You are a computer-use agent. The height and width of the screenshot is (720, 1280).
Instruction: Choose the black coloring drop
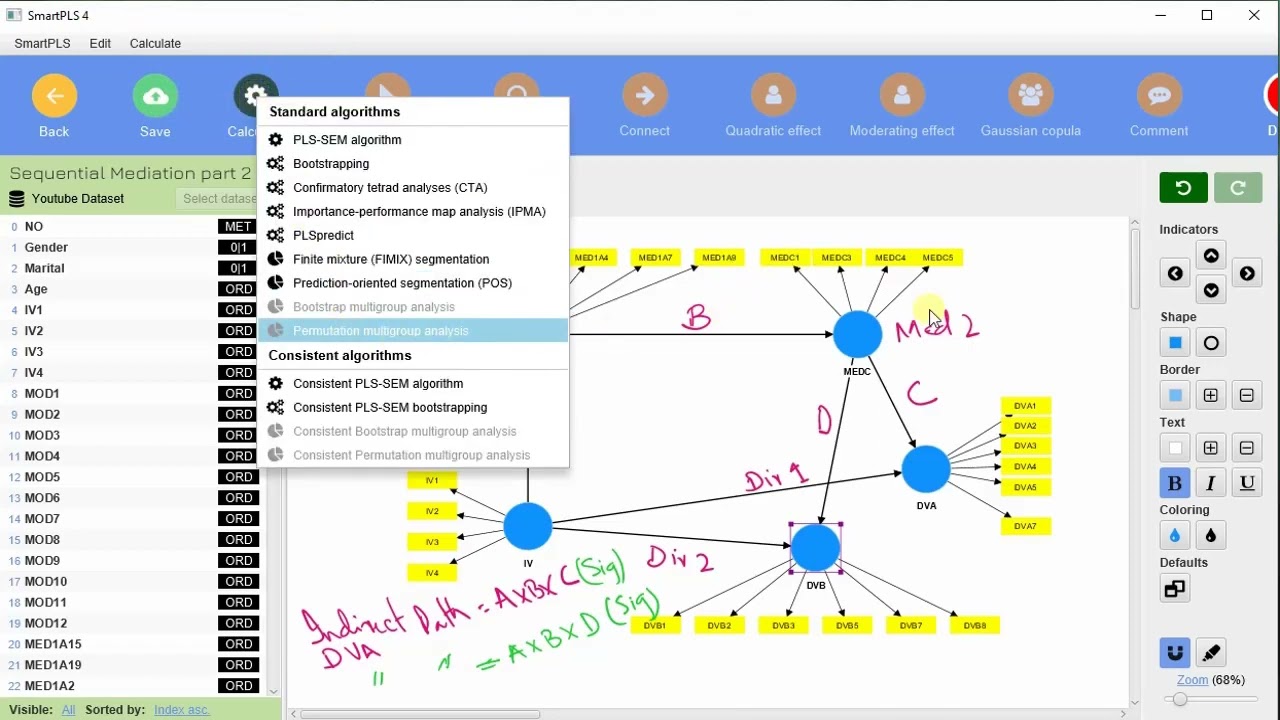[x=1211, y=536]
